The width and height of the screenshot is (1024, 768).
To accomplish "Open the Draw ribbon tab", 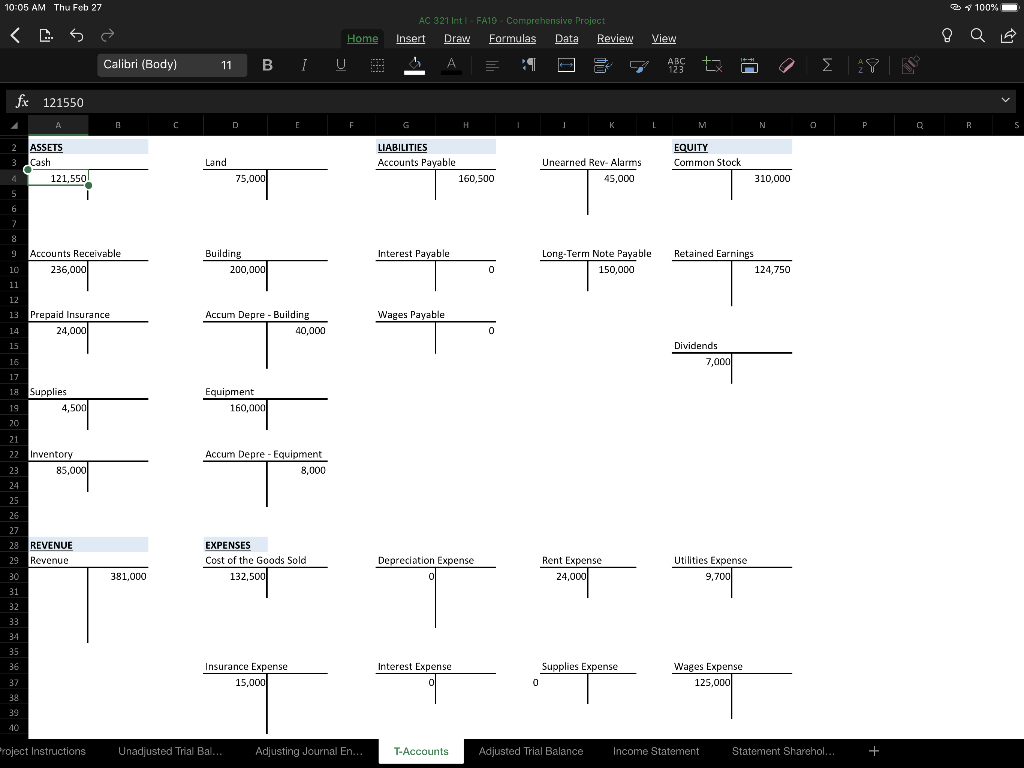I will point(456,39).
